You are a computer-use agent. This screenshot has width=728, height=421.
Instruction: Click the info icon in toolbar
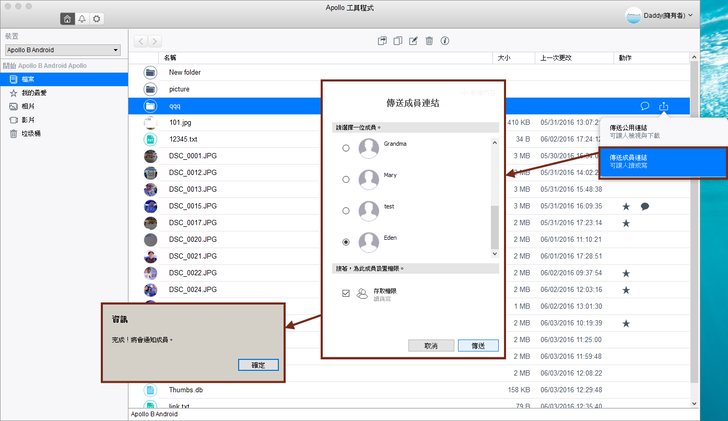445,41
